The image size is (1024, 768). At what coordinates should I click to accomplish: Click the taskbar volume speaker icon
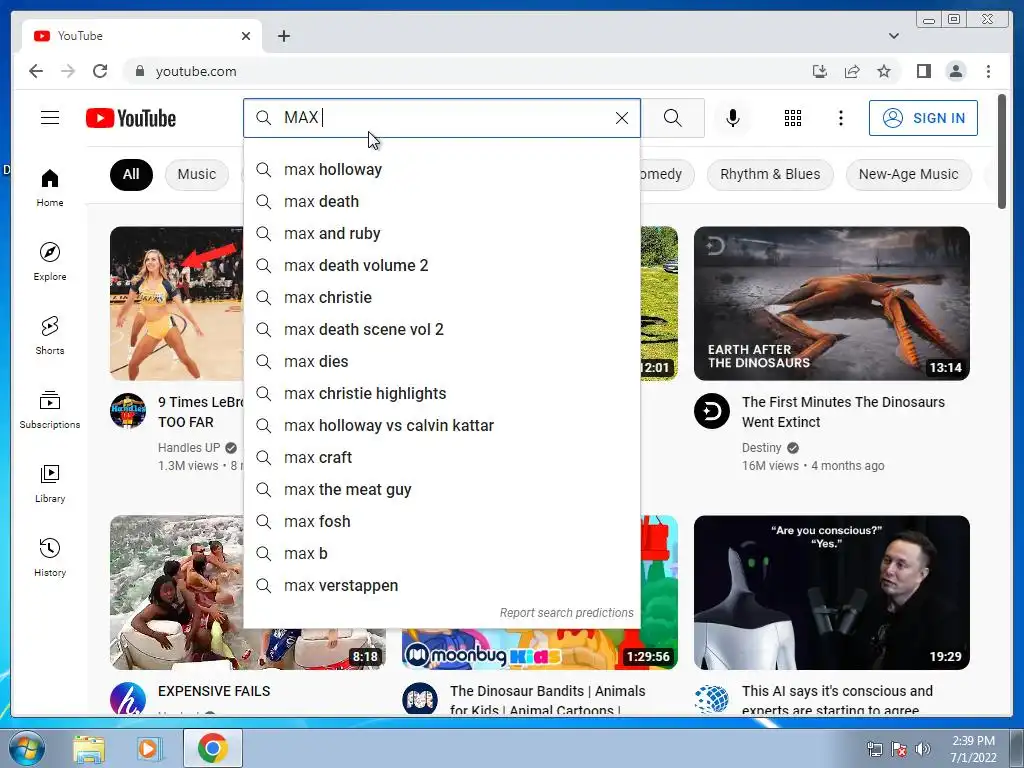tap(923, 749)
